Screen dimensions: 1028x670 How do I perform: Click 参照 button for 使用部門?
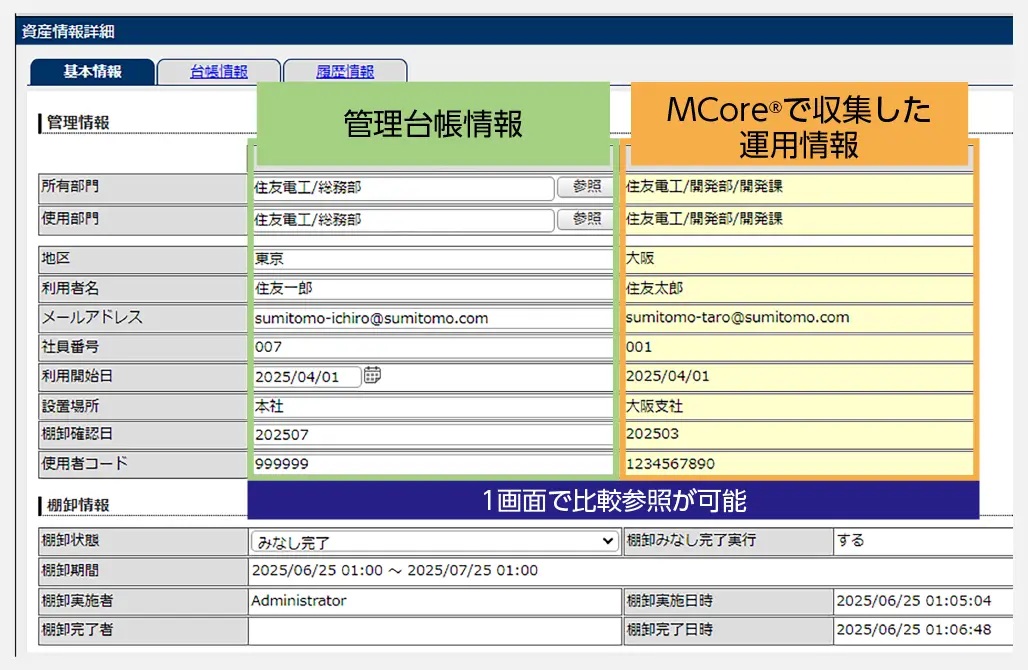(586, 219)
